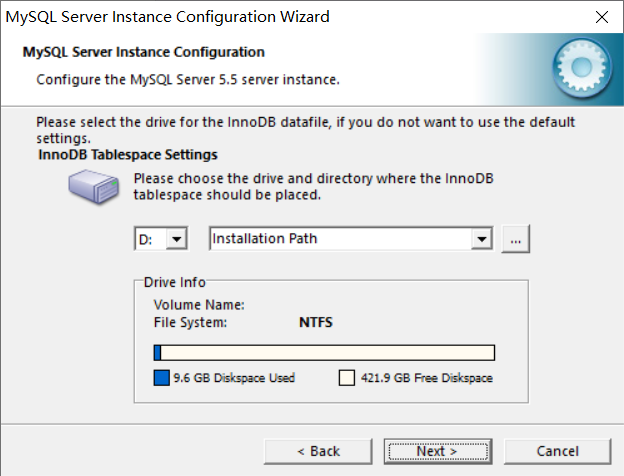Open the browse folder ellipsis button
The height and width of the screenshot is (476, 624).
[x=516, y=239]
